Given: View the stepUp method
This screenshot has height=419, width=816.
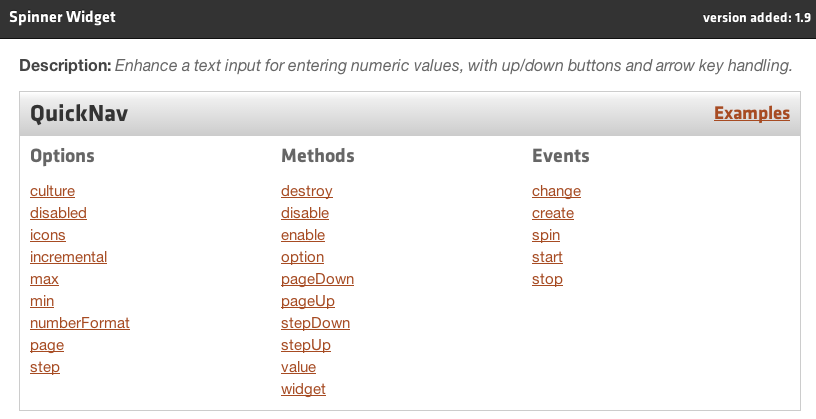Looking at the screenshot, I should [306, 345].
